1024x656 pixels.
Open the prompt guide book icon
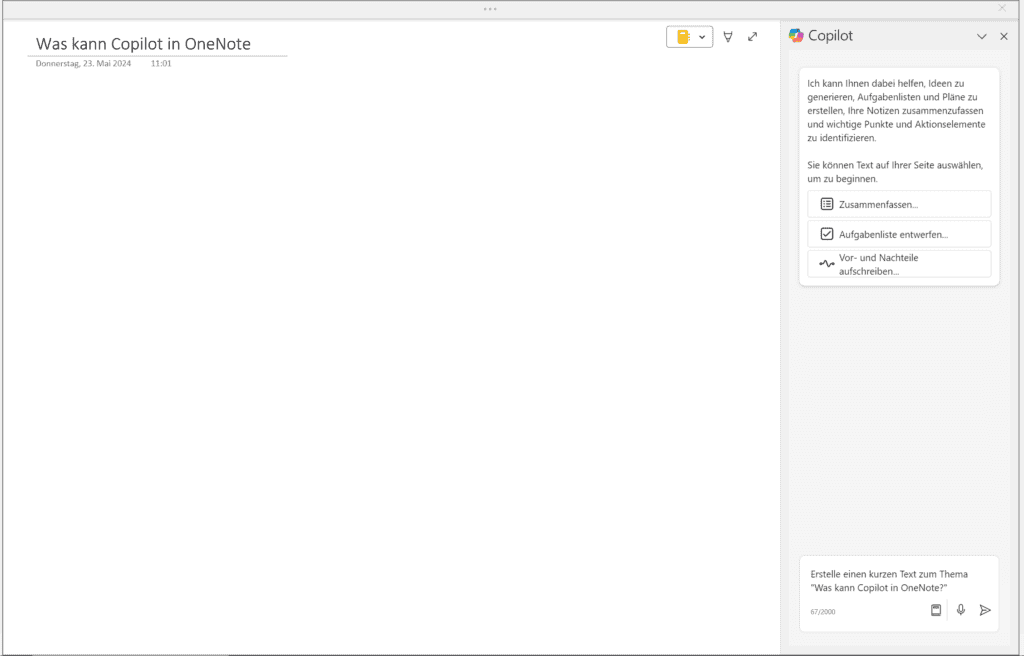pyautogui.click(x=936, y=610)
